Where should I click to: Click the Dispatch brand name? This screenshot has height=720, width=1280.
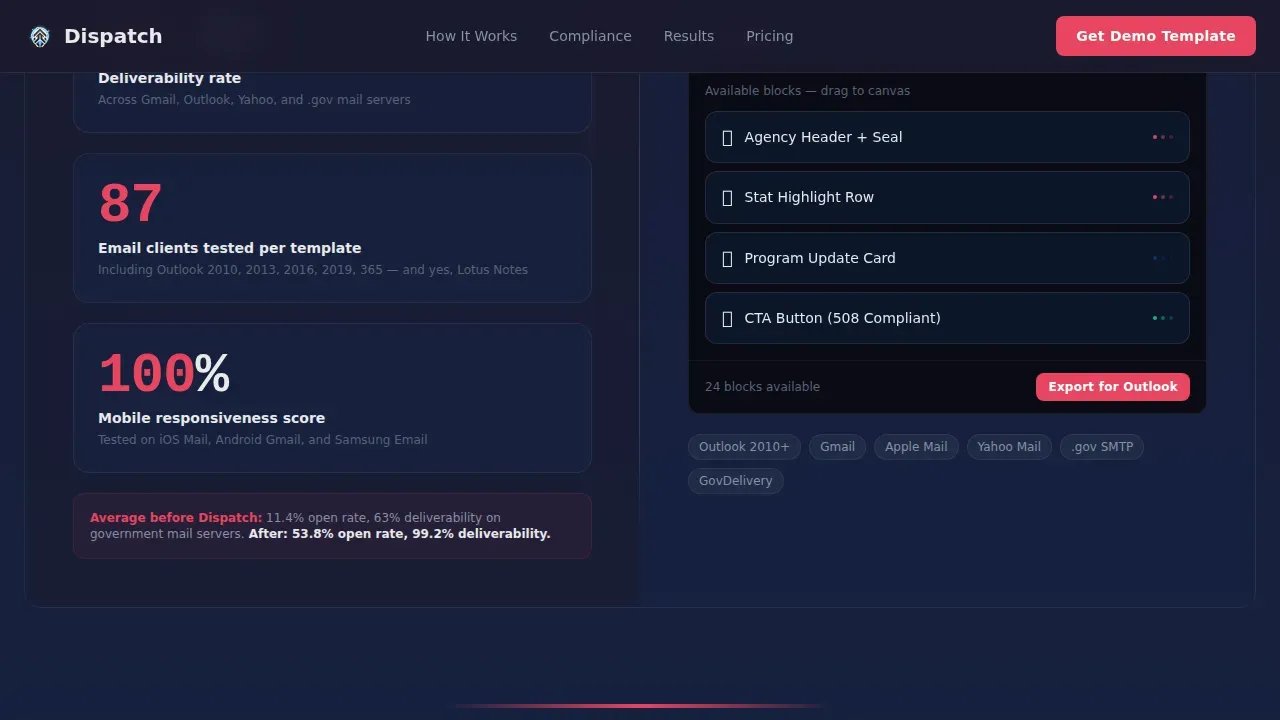(x=113, y=36)
